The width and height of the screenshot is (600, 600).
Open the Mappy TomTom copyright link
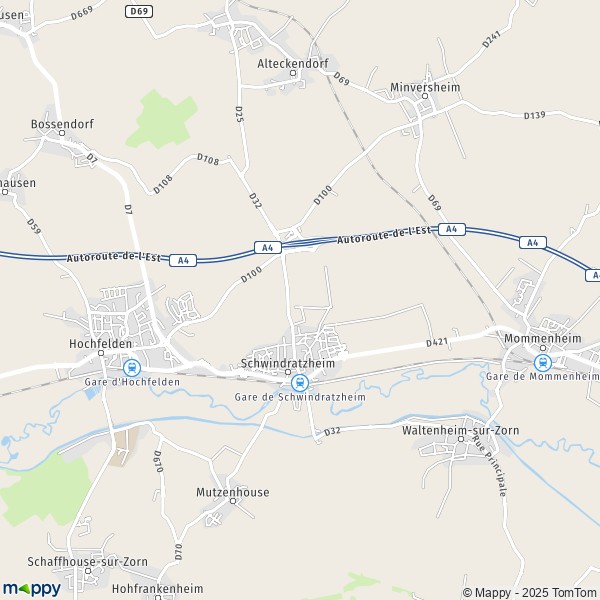tap(531, 593)
